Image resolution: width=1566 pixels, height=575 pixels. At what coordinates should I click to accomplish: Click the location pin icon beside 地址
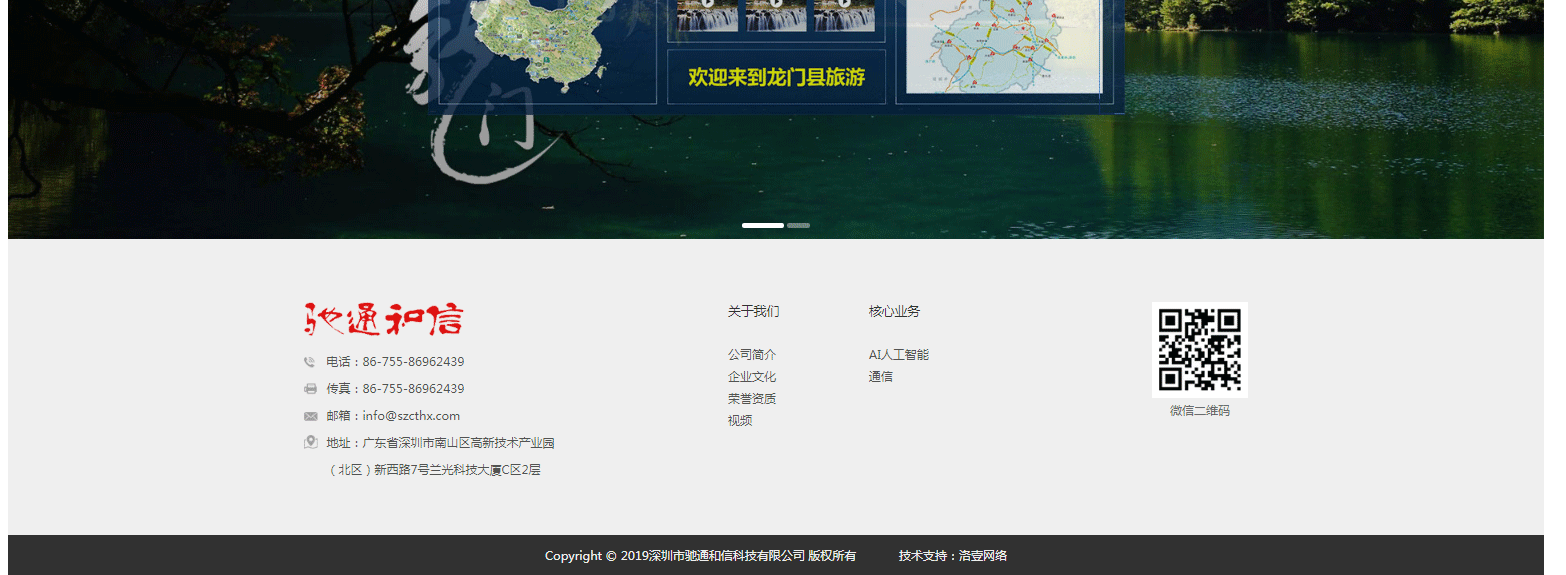310,442
